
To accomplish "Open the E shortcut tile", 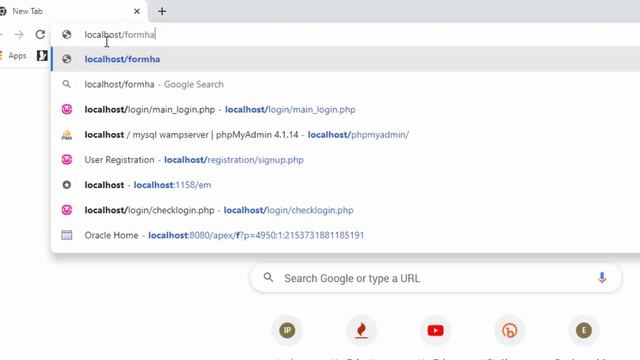I will 584,330.
